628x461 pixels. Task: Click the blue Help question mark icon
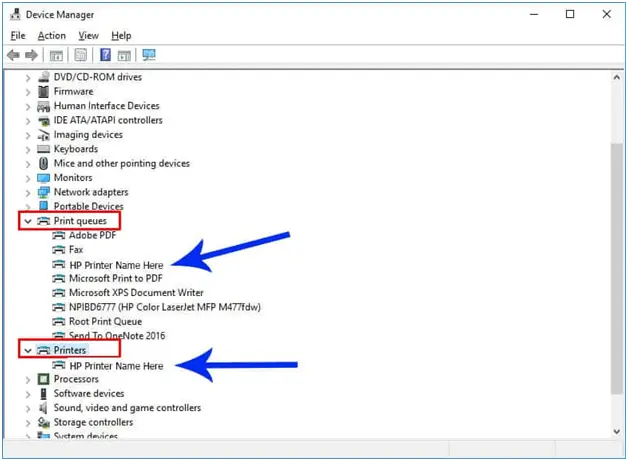point(104,55)
